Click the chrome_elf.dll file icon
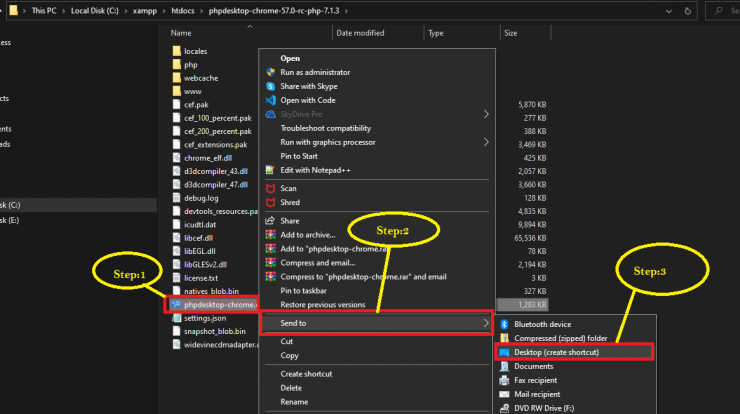Image resolution: width=740 pixels, height=414 pixels. (177, 158)
